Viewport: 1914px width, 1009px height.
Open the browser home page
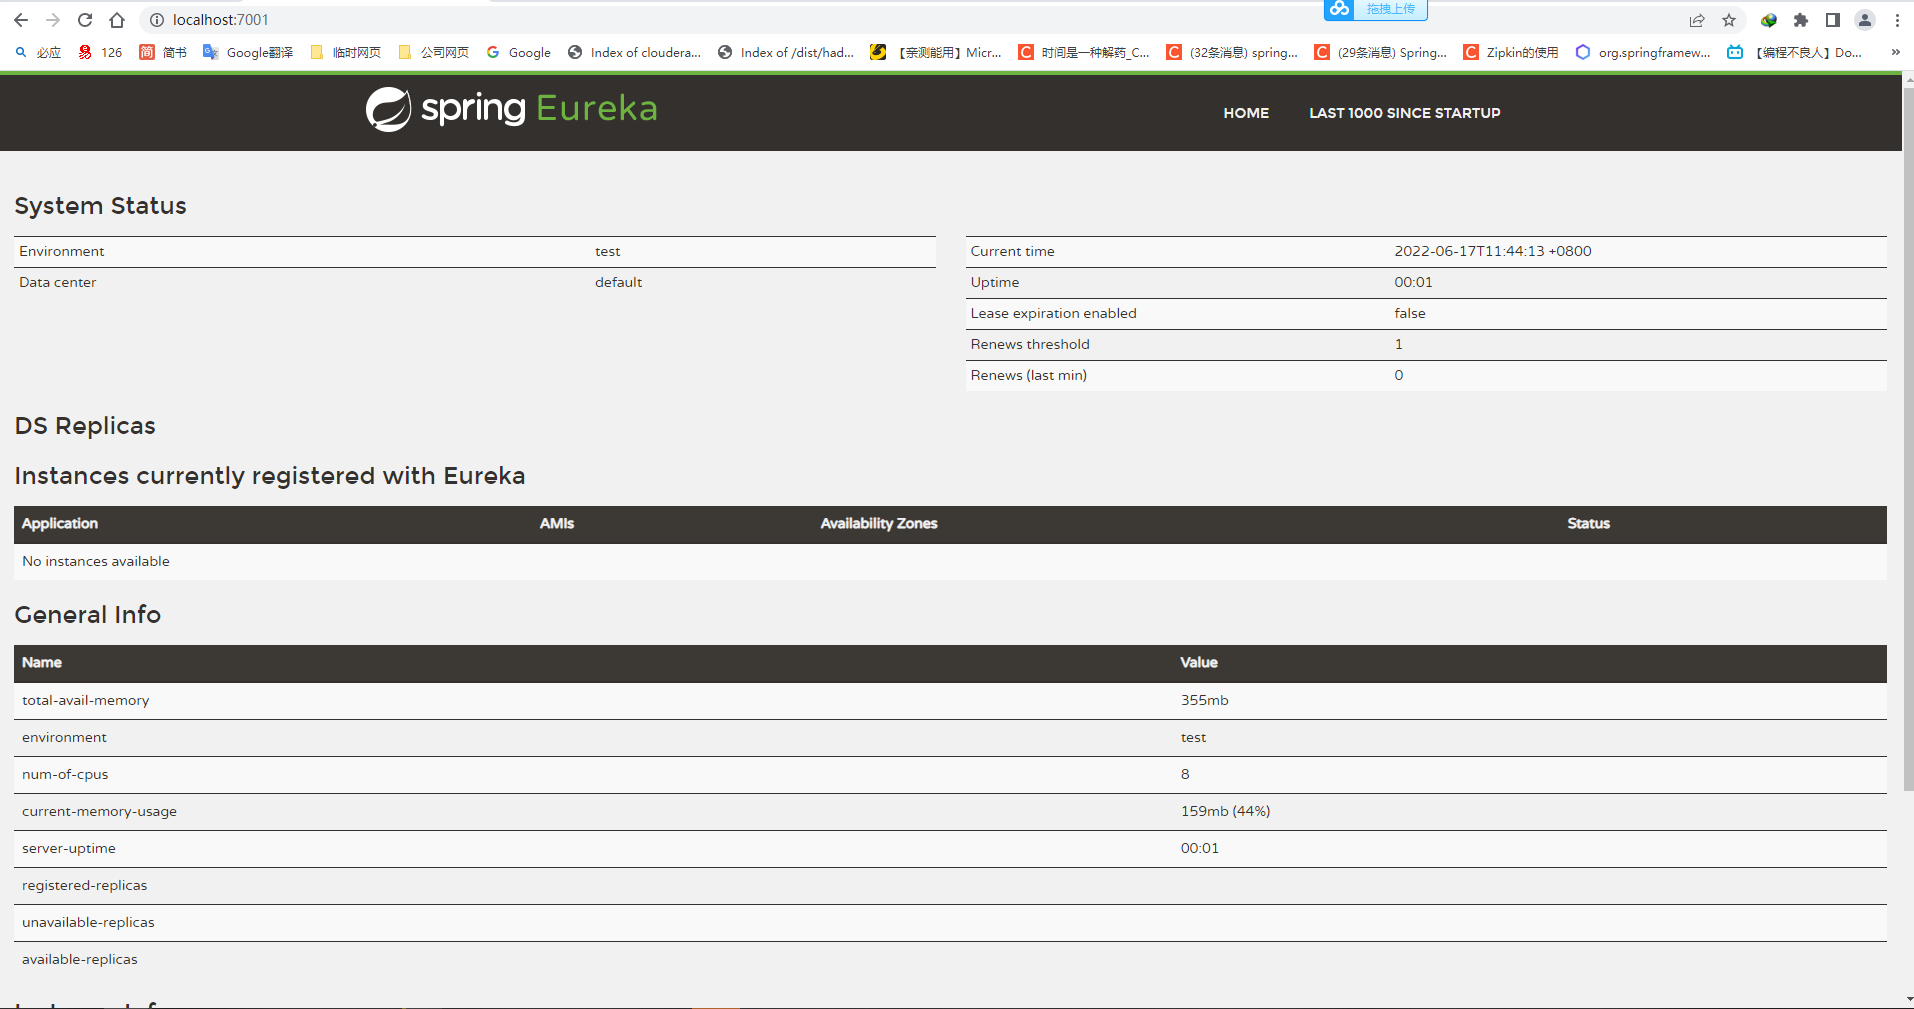pos(117,20)
